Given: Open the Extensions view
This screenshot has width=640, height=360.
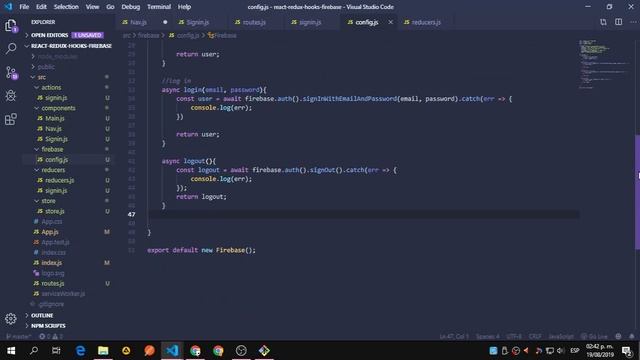Looking at the screenshot, I should [11, 119].
